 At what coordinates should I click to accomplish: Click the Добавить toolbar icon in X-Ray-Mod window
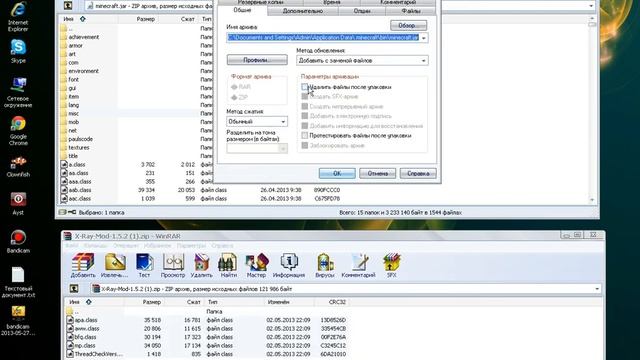click(x=83, y=265)
